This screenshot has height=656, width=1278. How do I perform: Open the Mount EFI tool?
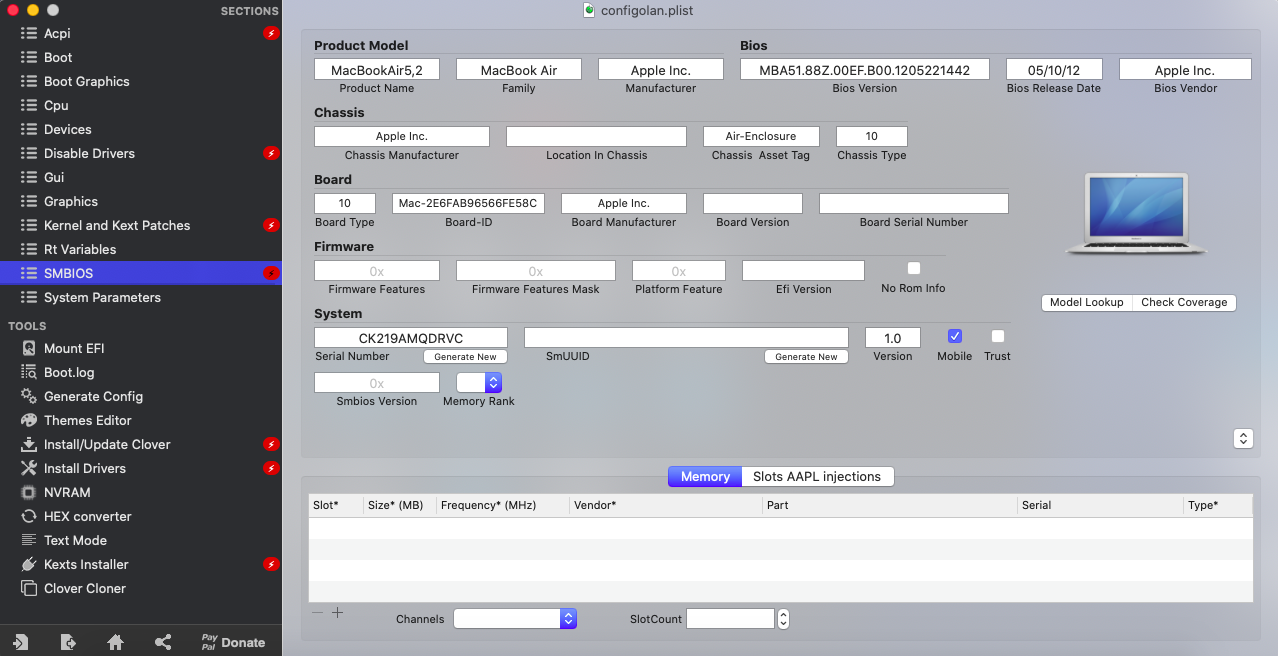pyautogui.click(x=73, y=348)
